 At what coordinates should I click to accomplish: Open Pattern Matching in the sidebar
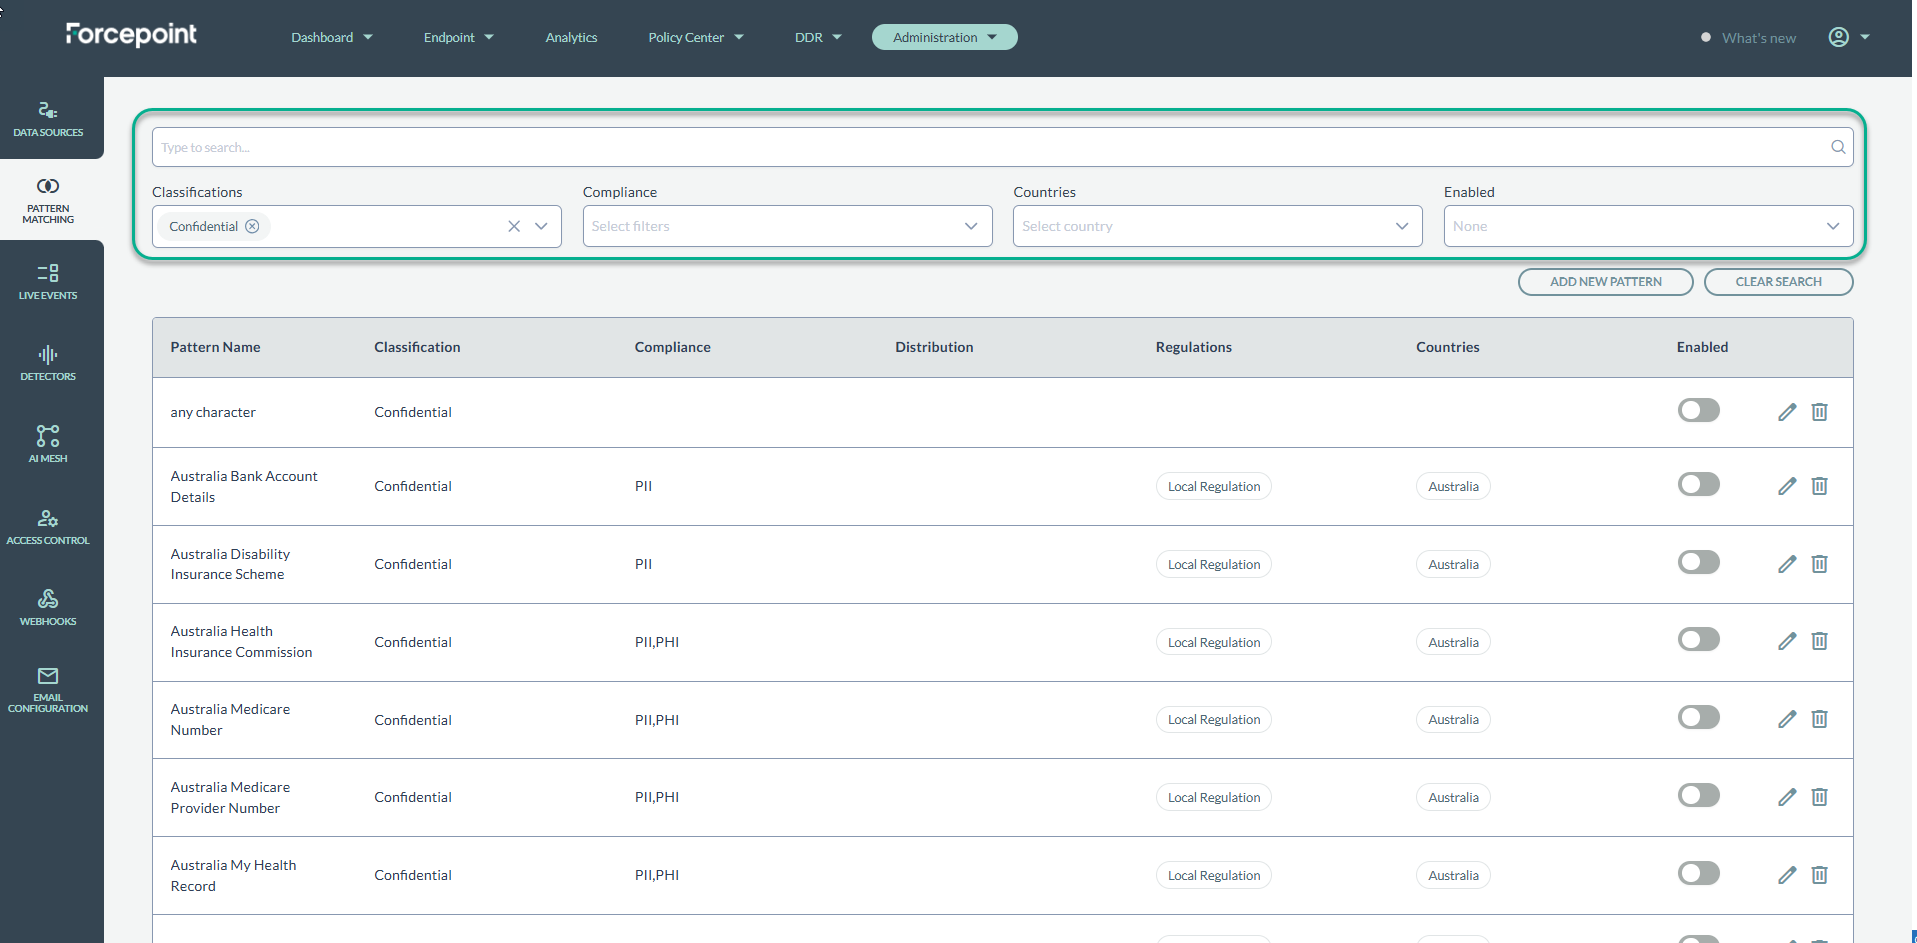(48, 201)
